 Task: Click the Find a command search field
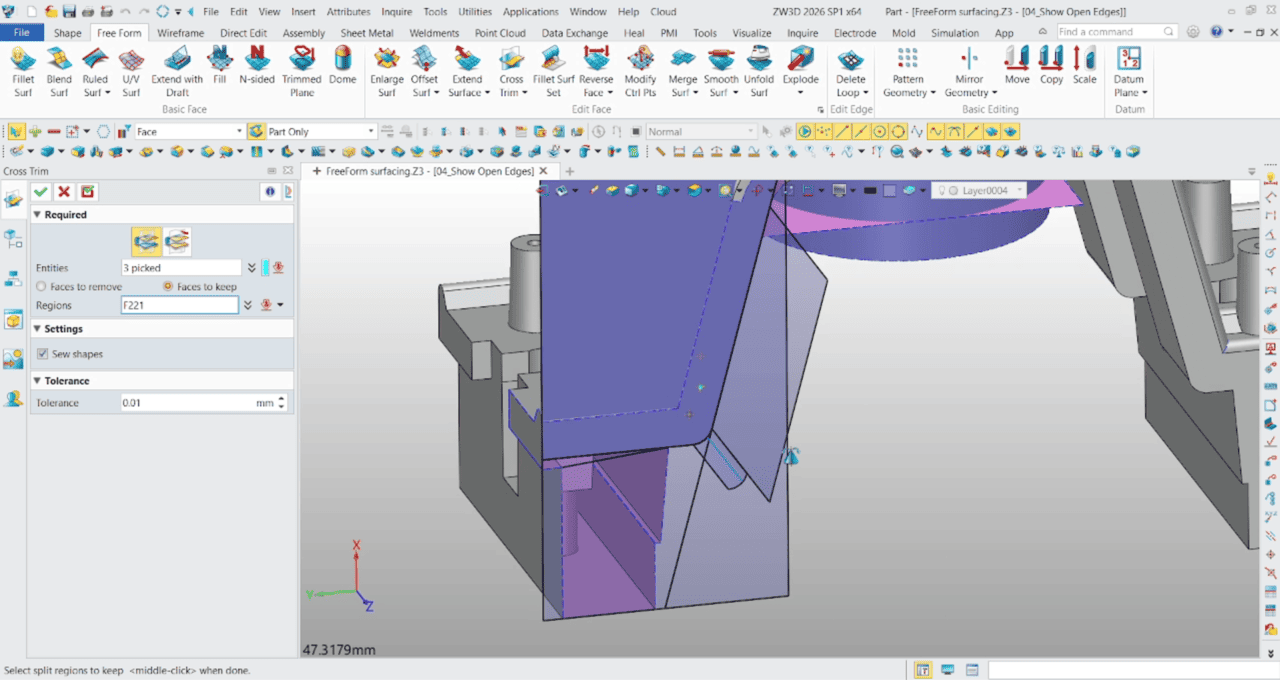1108,31
